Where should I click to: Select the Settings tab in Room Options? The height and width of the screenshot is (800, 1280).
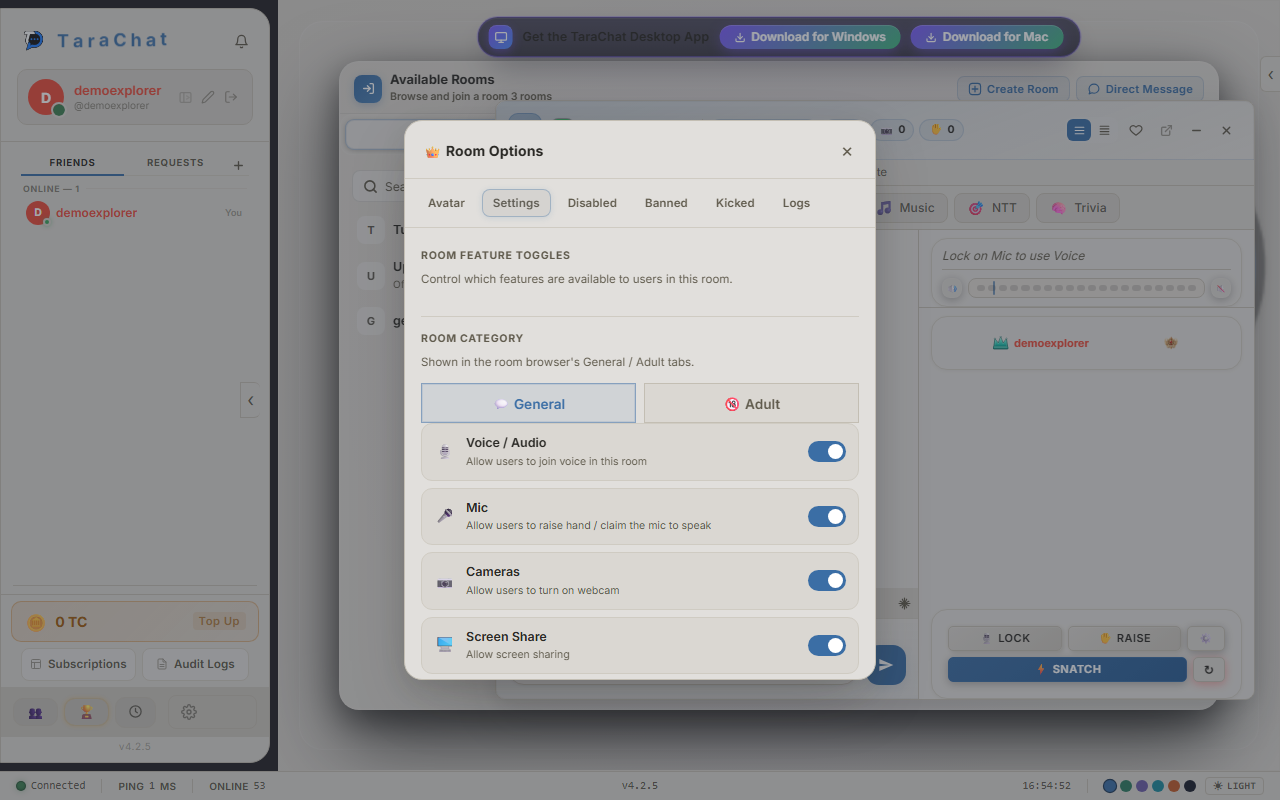pos(516,203)
